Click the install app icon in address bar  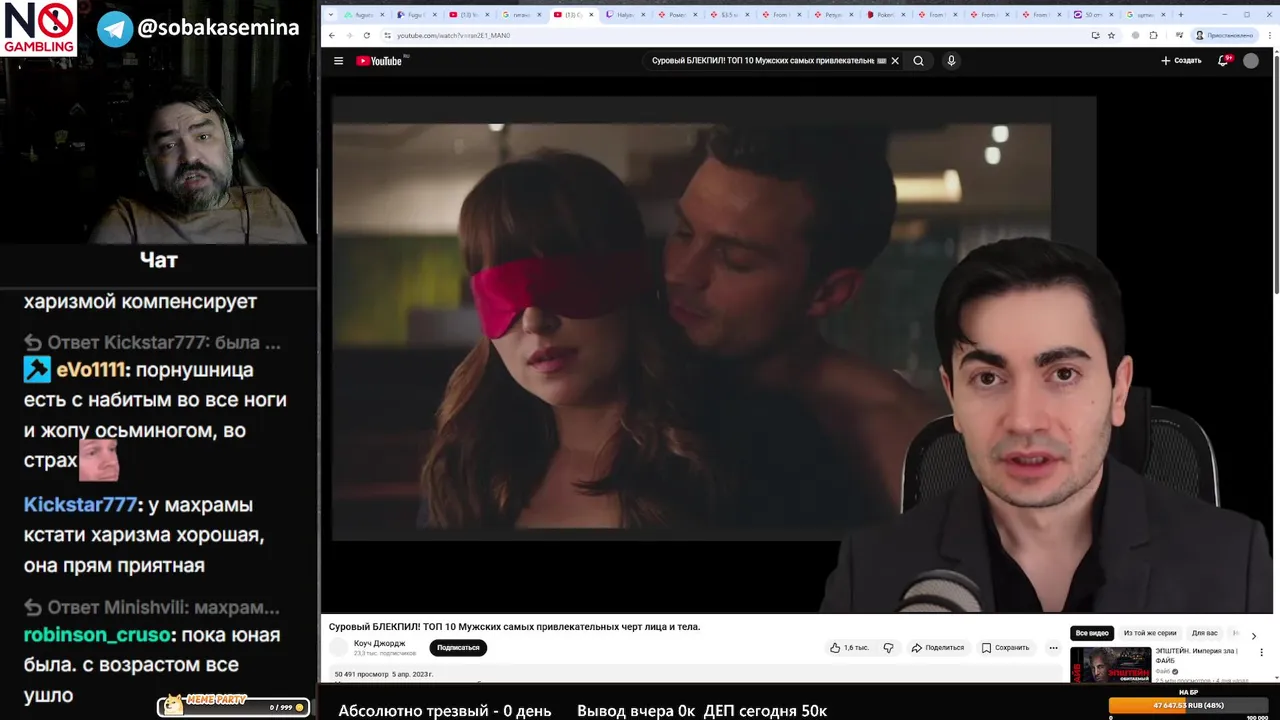(x=1095, y=35)
